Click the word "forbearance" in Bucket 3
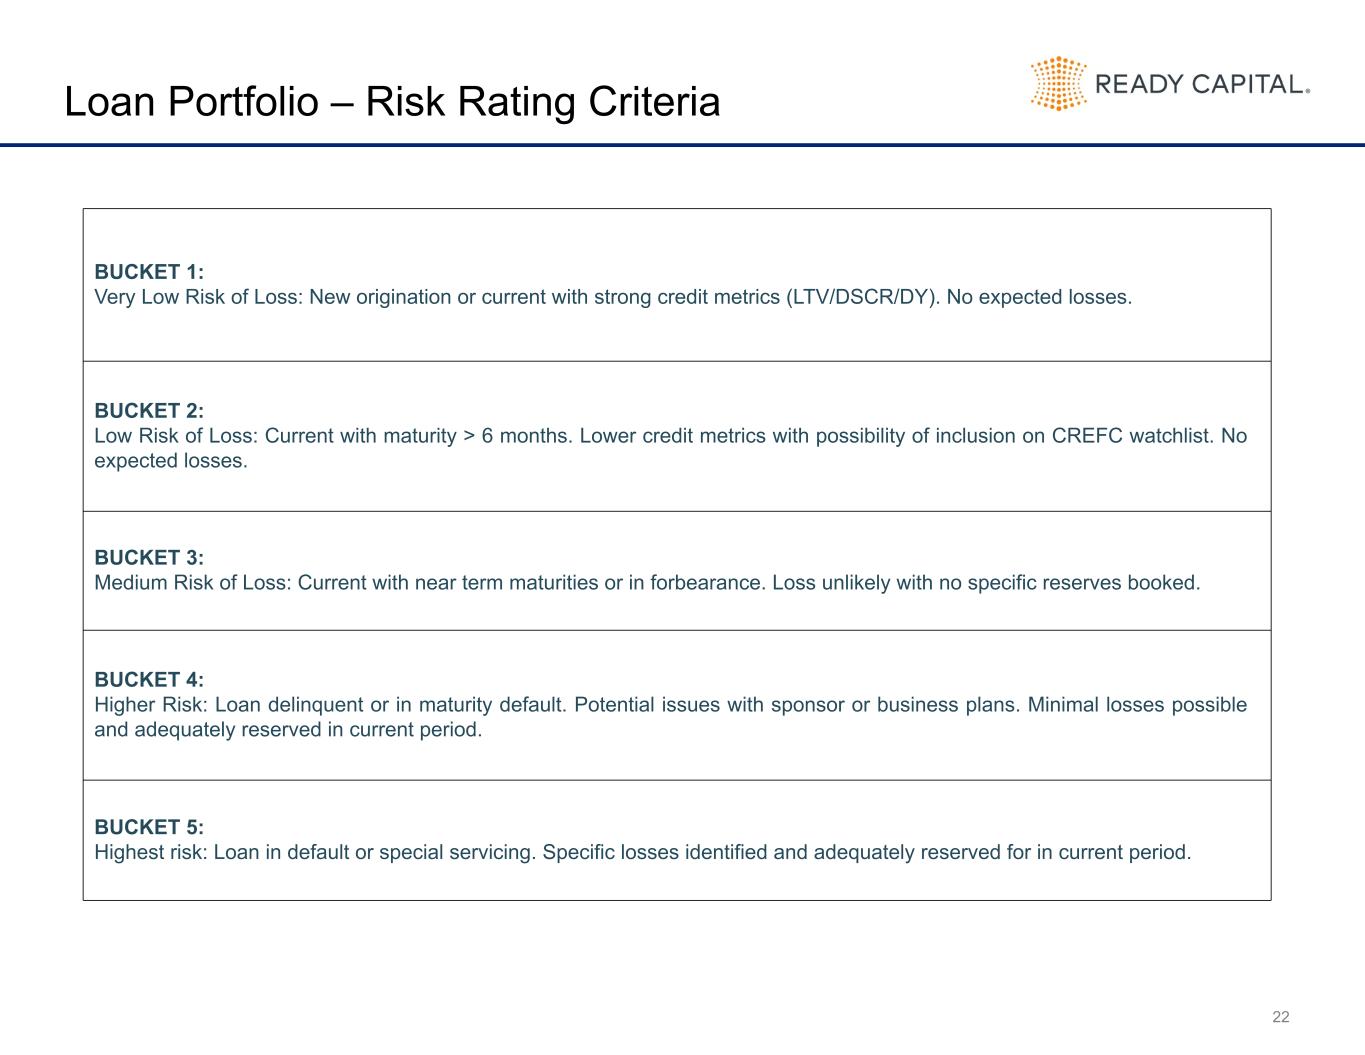 pyautogui.click(x=707, y=583)
